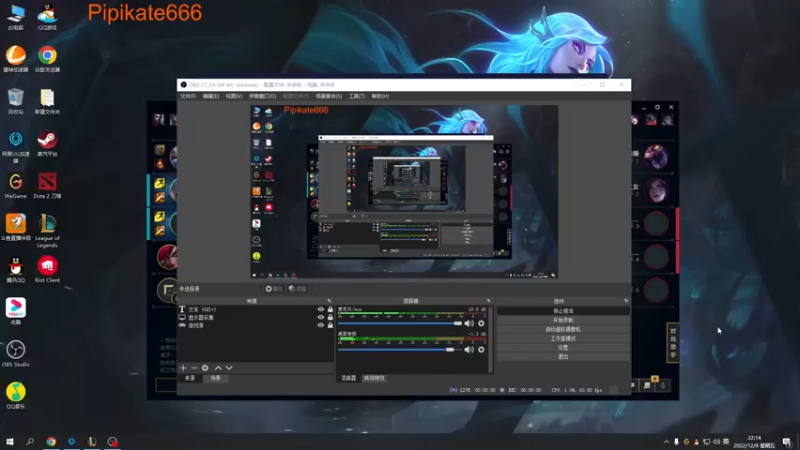Open the View (V) menu in OBS
Screen dimensions: 800x450
tap(234, 96)
